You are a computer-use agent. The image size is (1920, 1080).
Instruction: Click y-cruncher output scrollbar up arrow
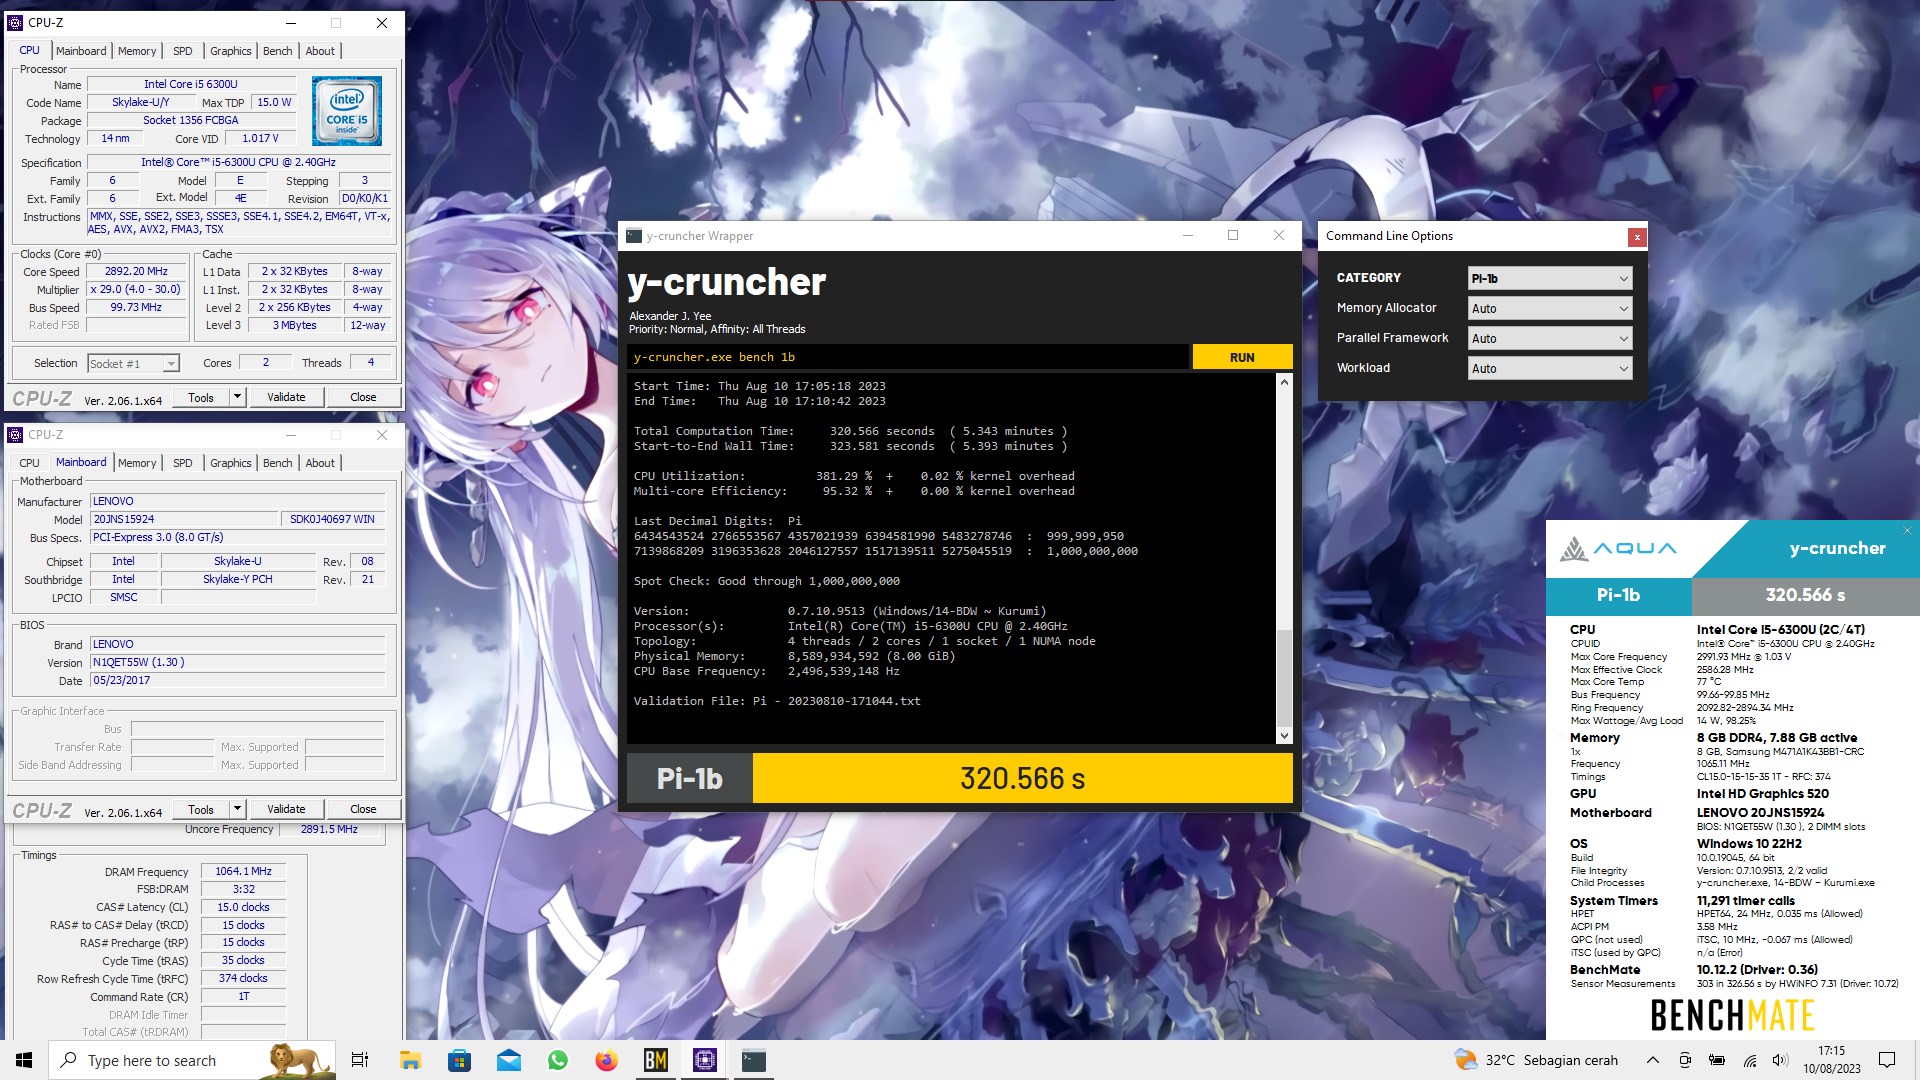[x=1284, y=382]
